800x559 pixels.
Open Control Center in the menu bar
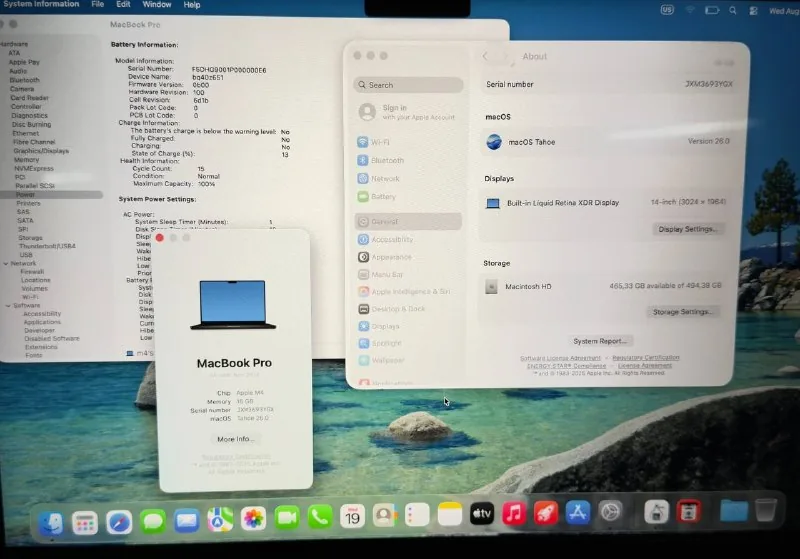click(753, 10)
